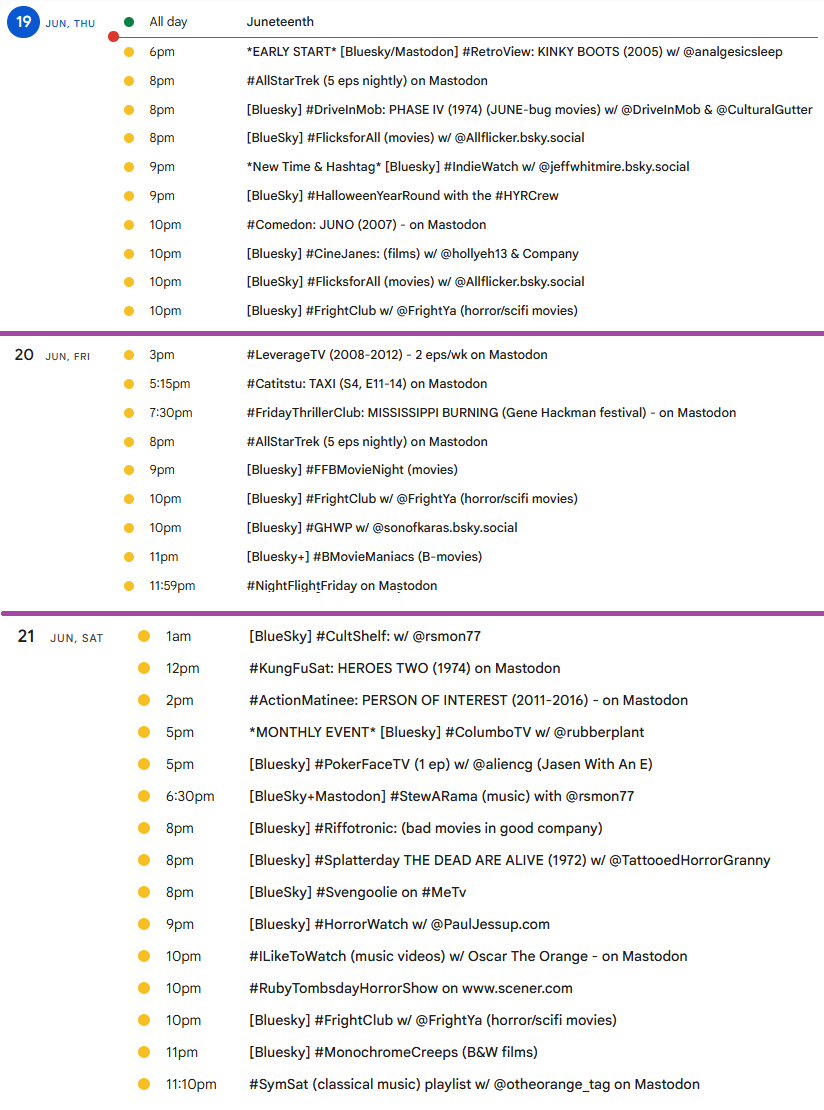Open the #DriveInMob PHASE IV event
The width and height of the screenshot is (824, 1110).
[529, 110]
